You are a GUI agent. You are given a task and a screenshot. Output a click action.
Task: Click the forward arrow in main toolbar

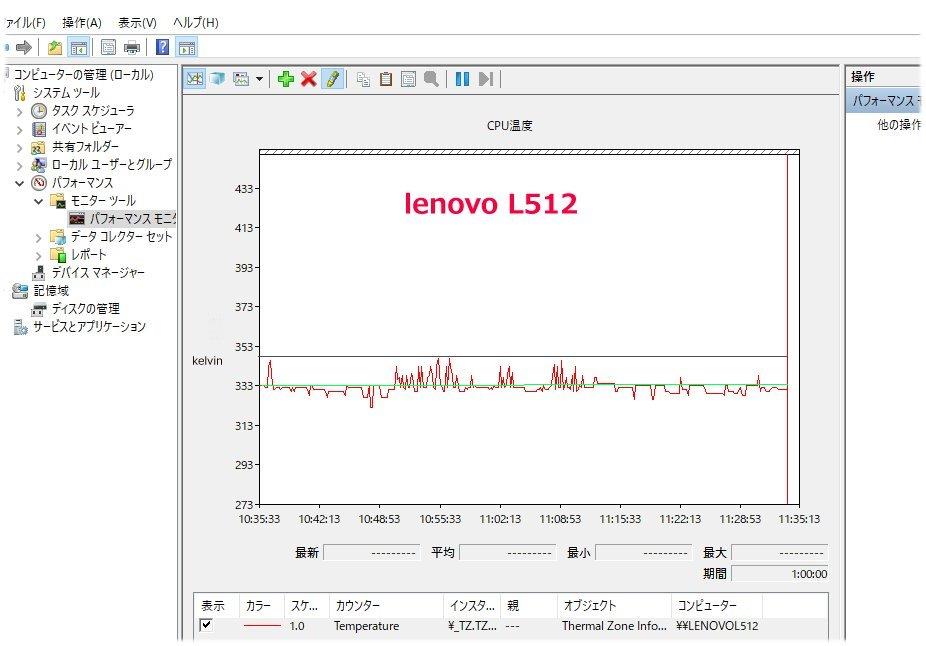tap(24, 47)
